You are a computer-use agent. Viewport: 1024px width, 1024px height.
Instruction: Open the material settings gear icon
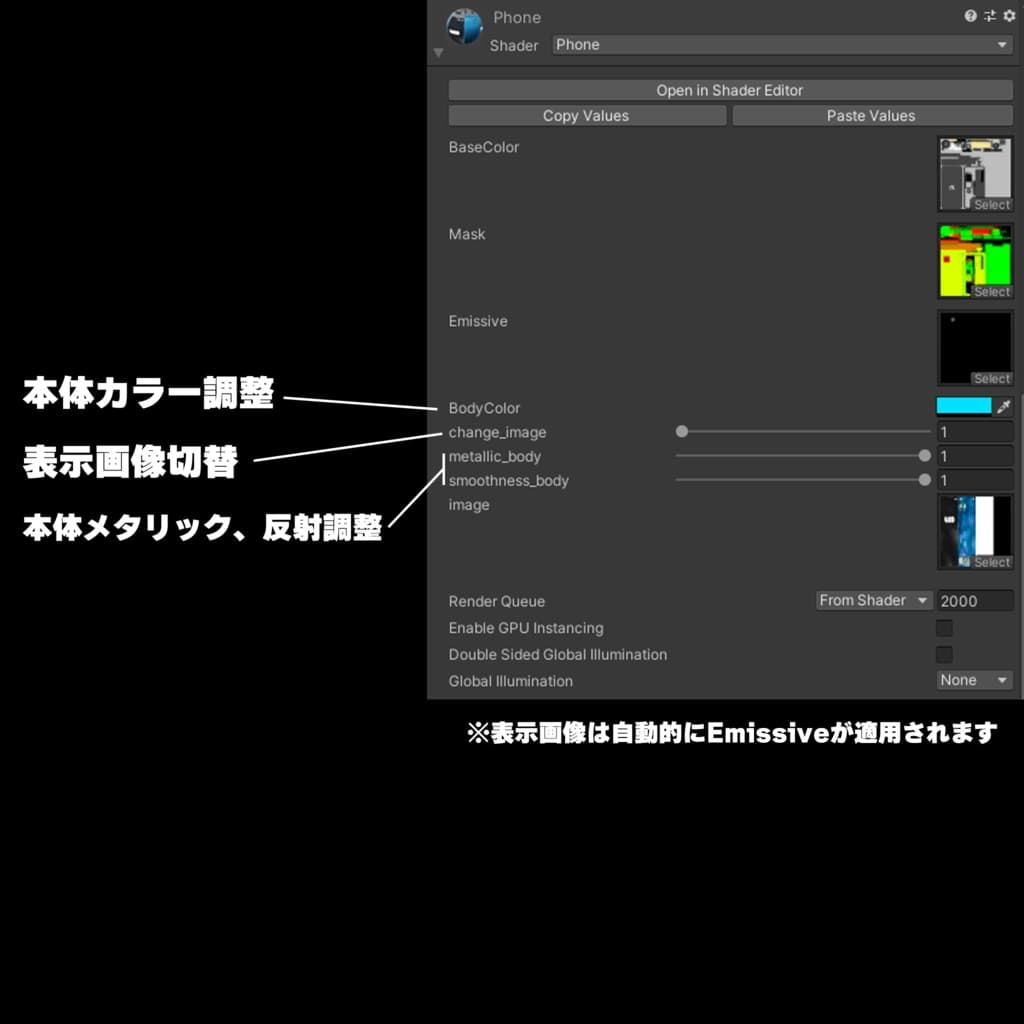coord(1010,16)
